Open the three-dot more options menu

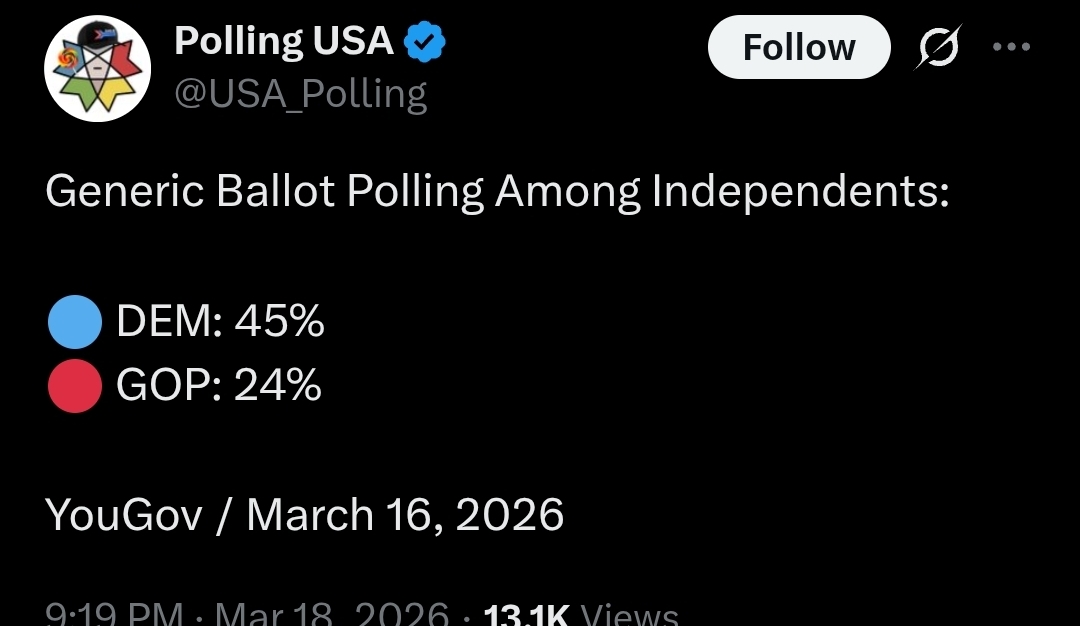pyautogui.click(x=1010, y=47)
